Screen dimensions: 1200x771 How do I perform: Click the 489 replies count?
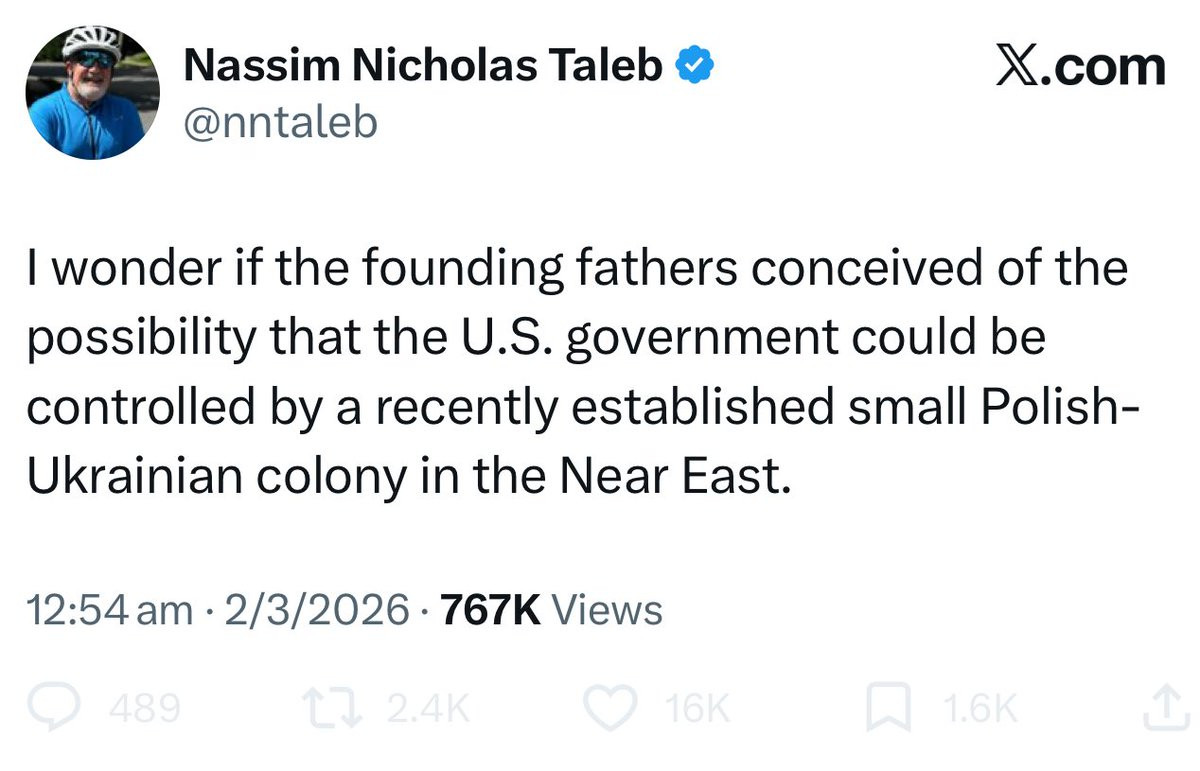click(x=145, y=709)
